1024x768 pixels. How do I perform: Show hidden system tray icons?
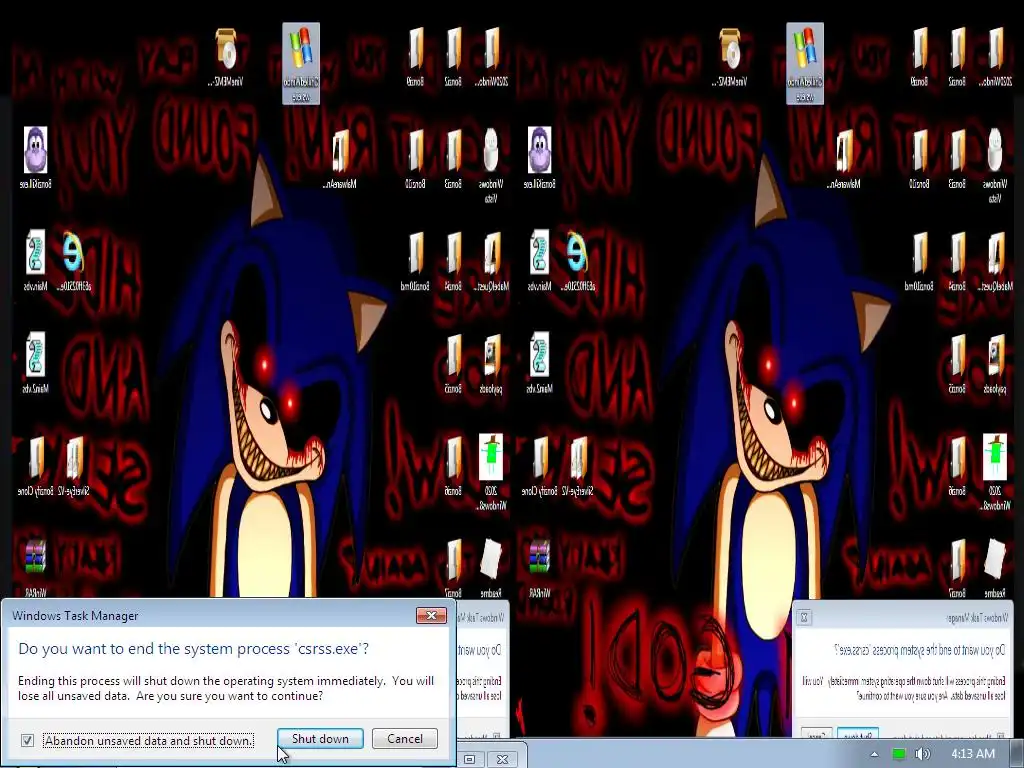click(874, 754)
